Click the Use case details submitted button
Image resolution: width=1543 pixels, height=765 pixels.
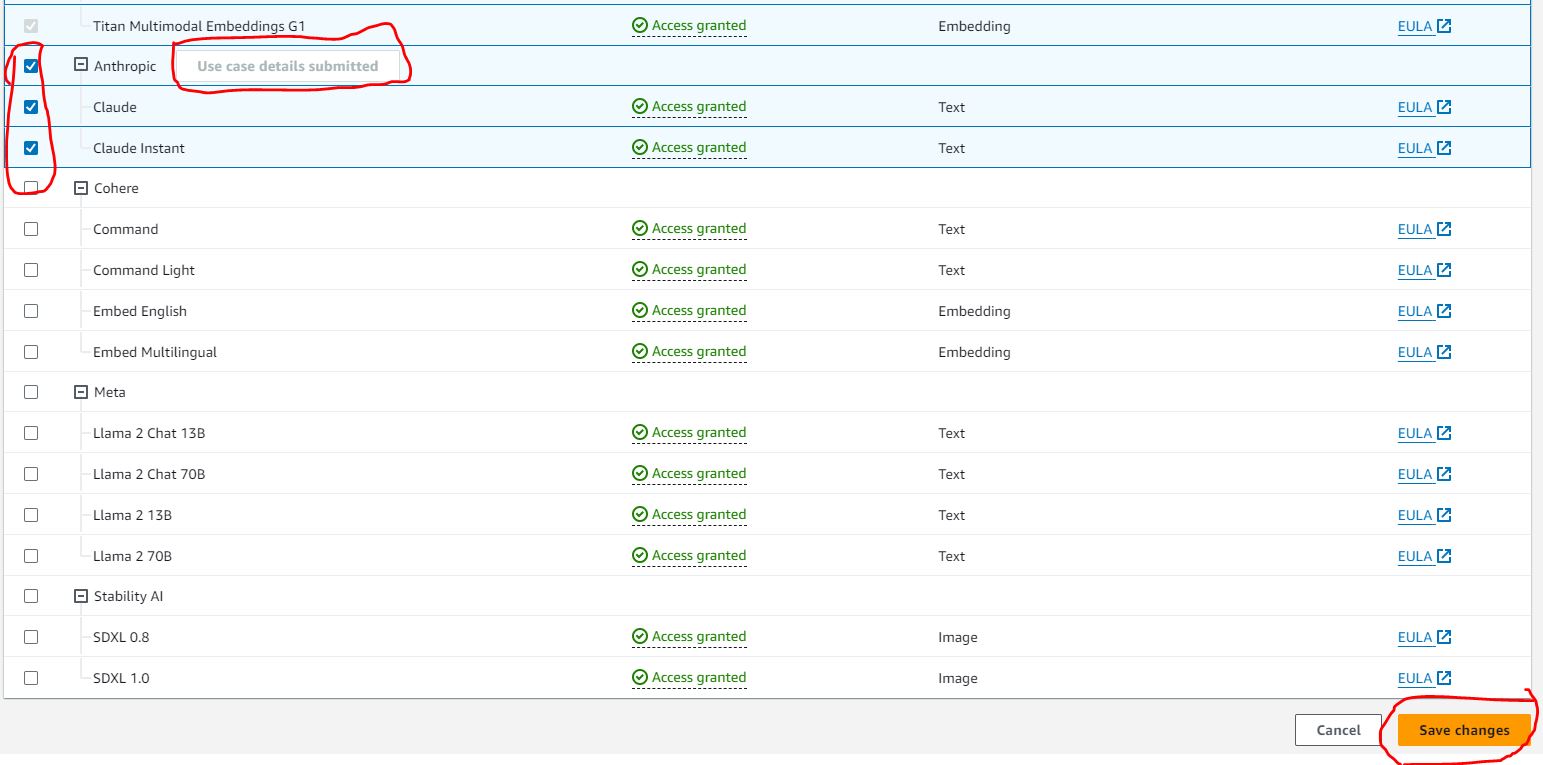[287, 66]
